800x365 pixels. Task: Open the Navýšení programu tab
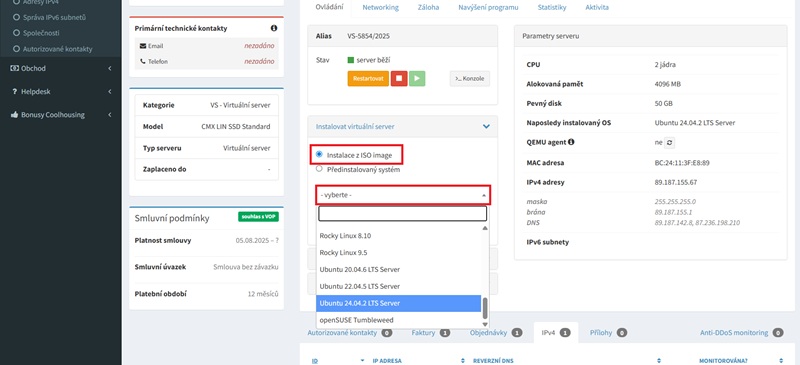point(488,8)
